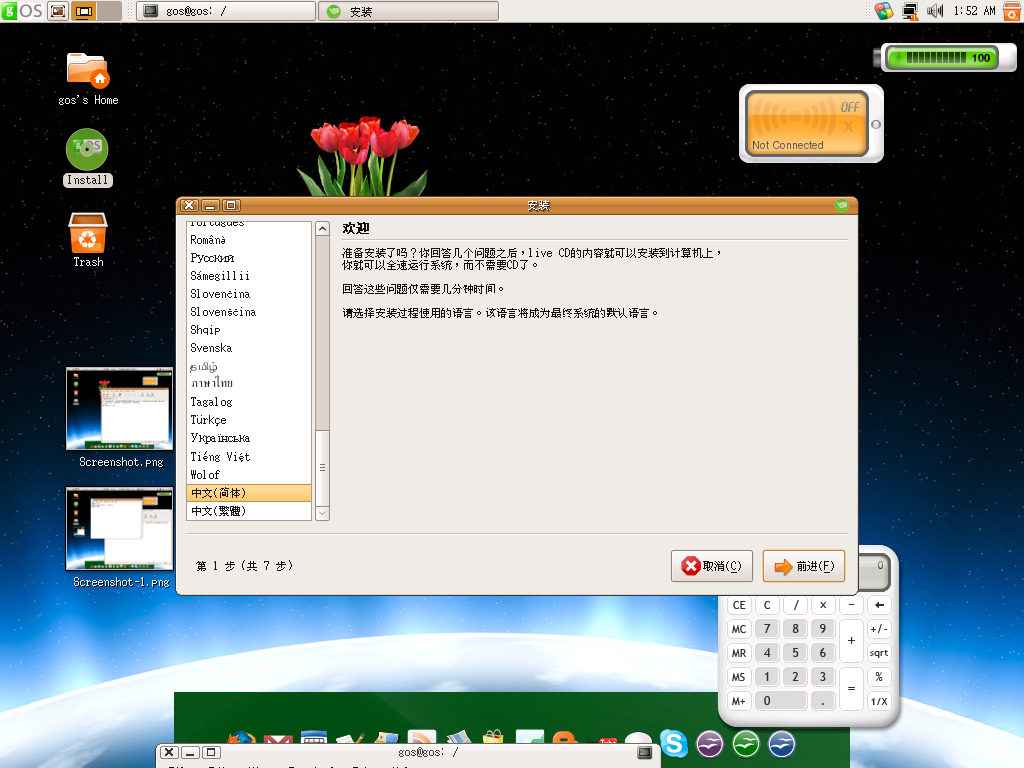Viewport: 1024px width, 768px height.
Task: Switch to the second empty workspace
Action: 110,11
